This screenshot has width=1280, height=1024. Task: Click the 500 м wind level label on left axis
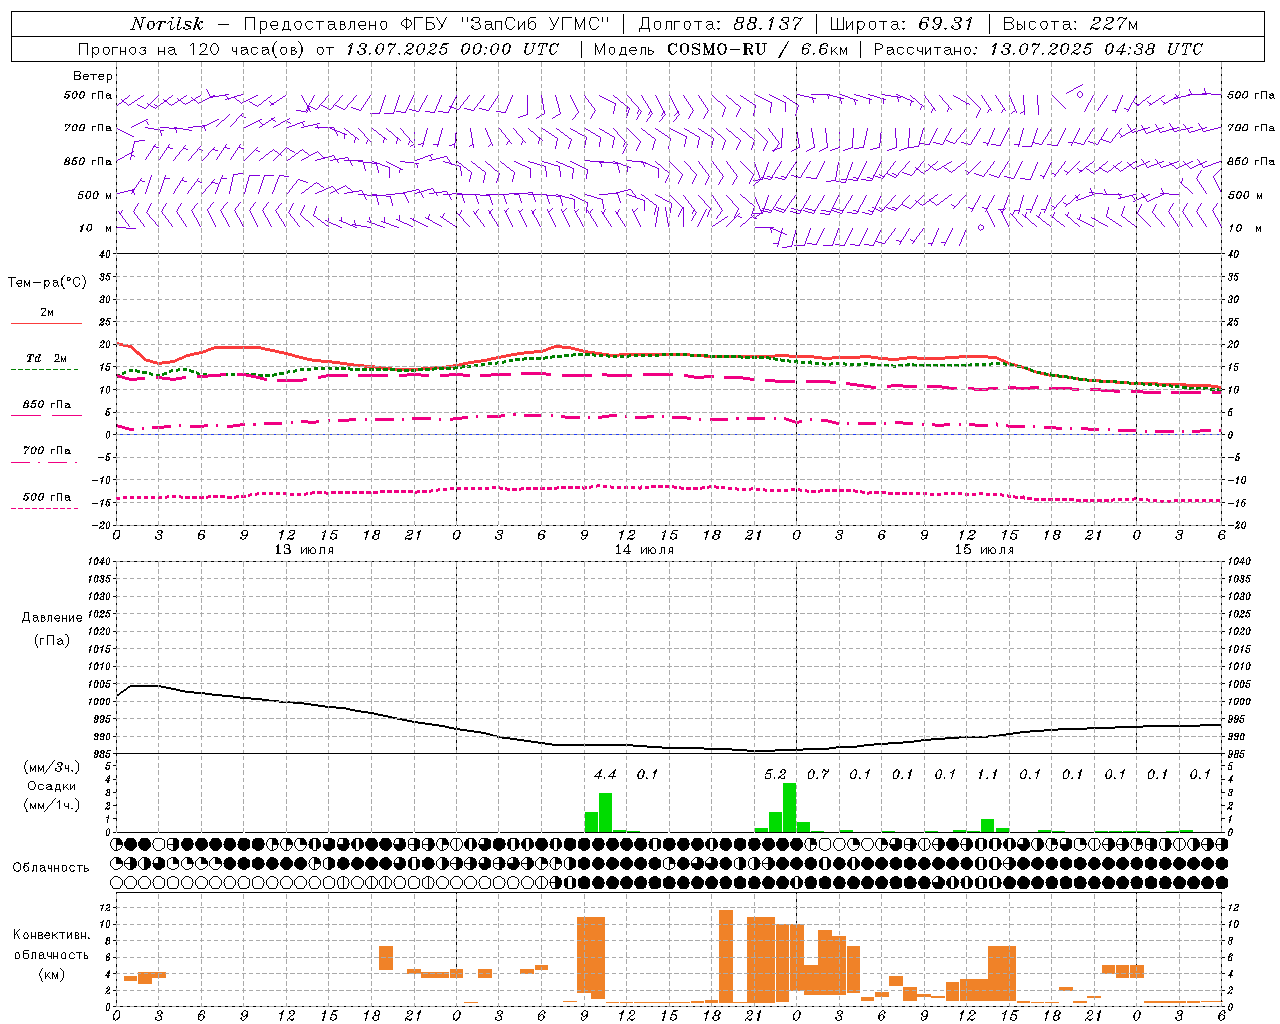tap(95, 195)
